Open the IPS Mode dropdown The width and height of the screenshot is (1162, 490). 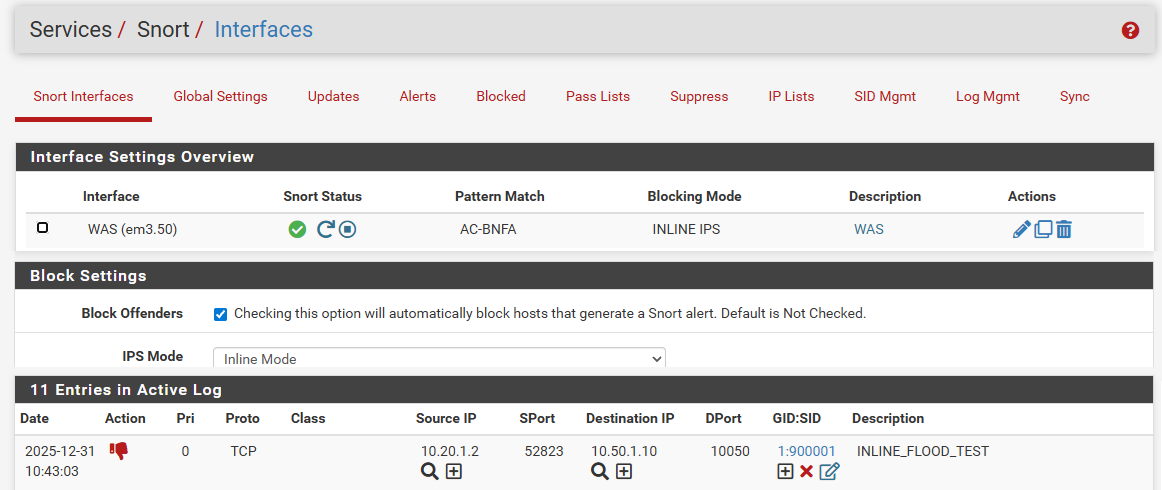click(x=439, y=358)
